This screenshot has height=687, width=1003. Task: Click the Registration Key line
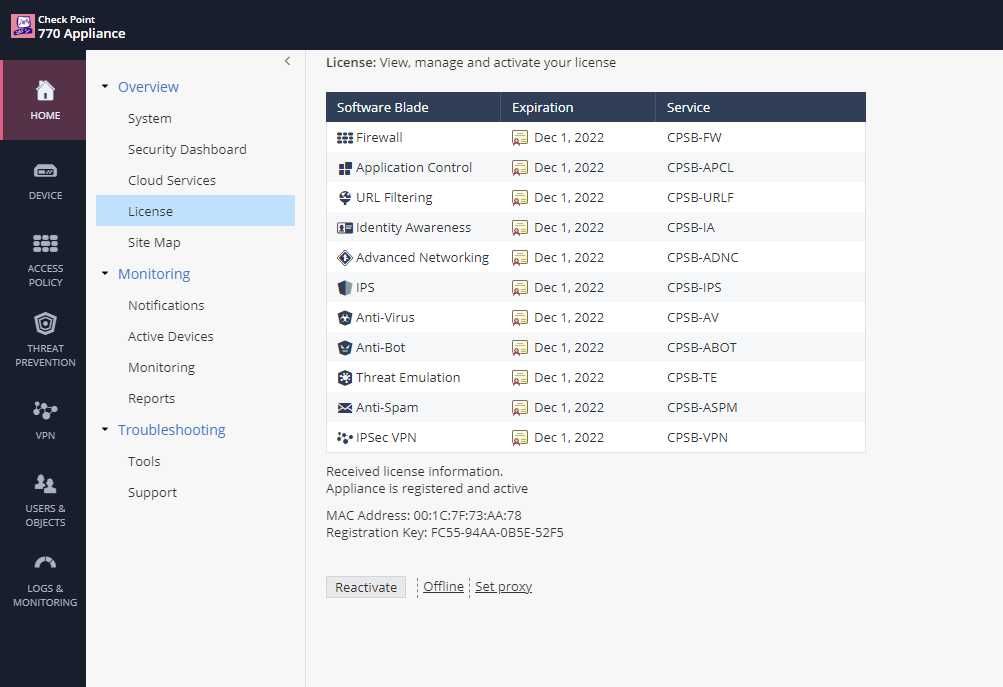(445, 533)
